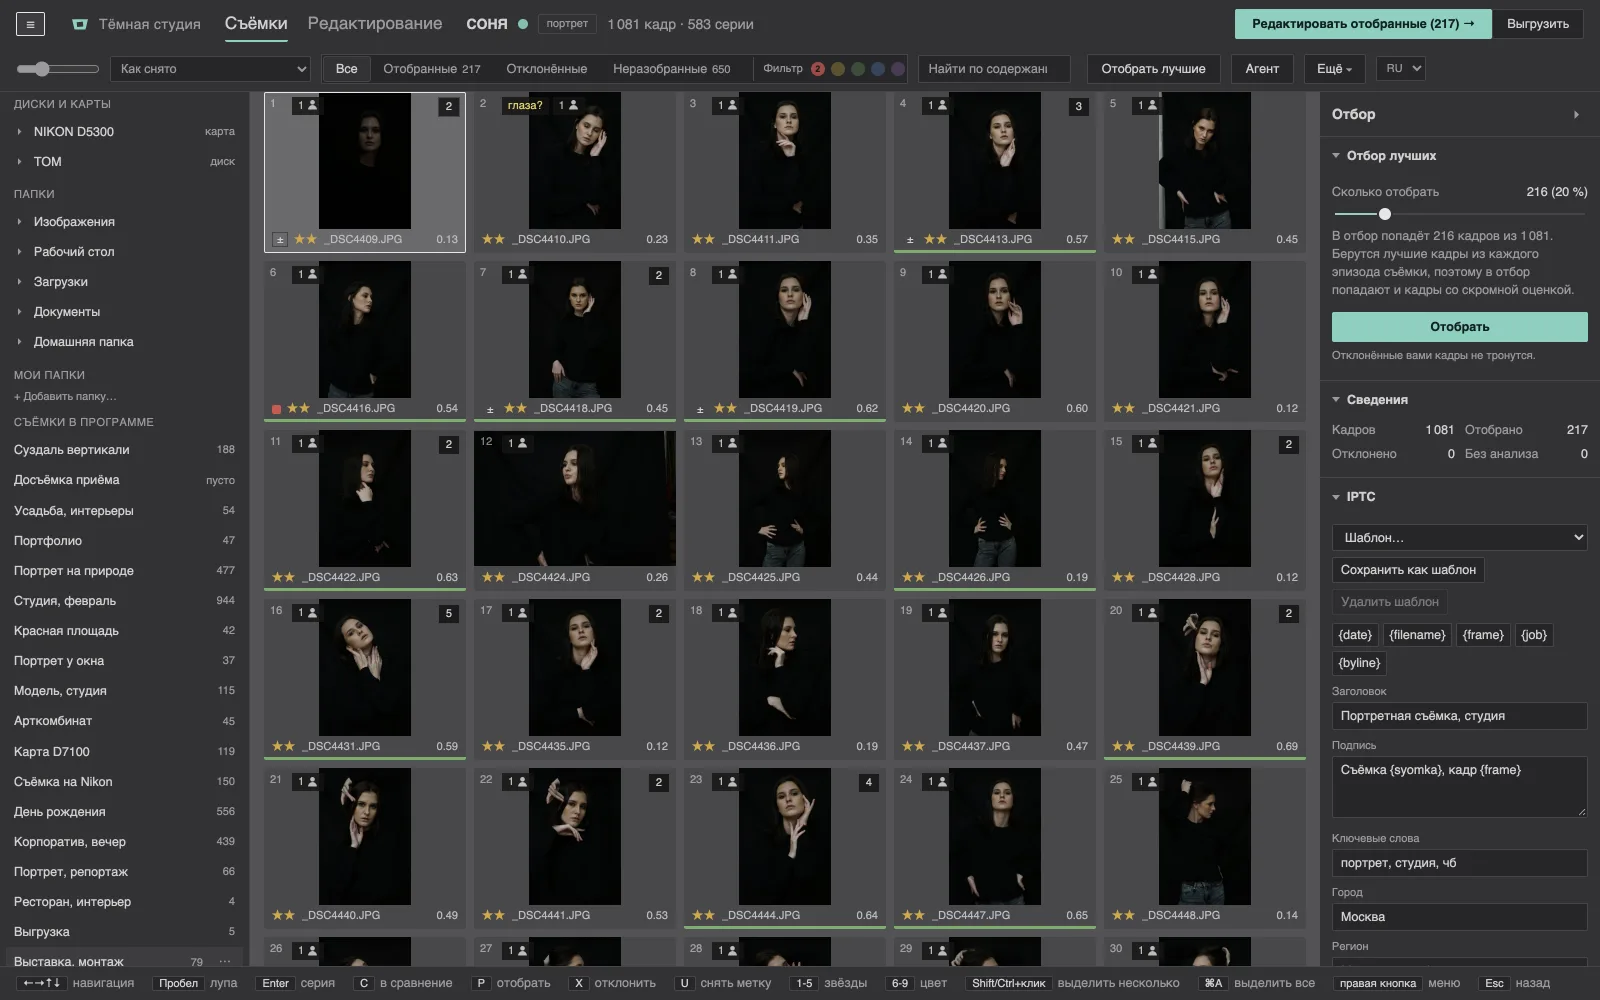
Task: Show the Все frames tab
Action: (347, 69)
